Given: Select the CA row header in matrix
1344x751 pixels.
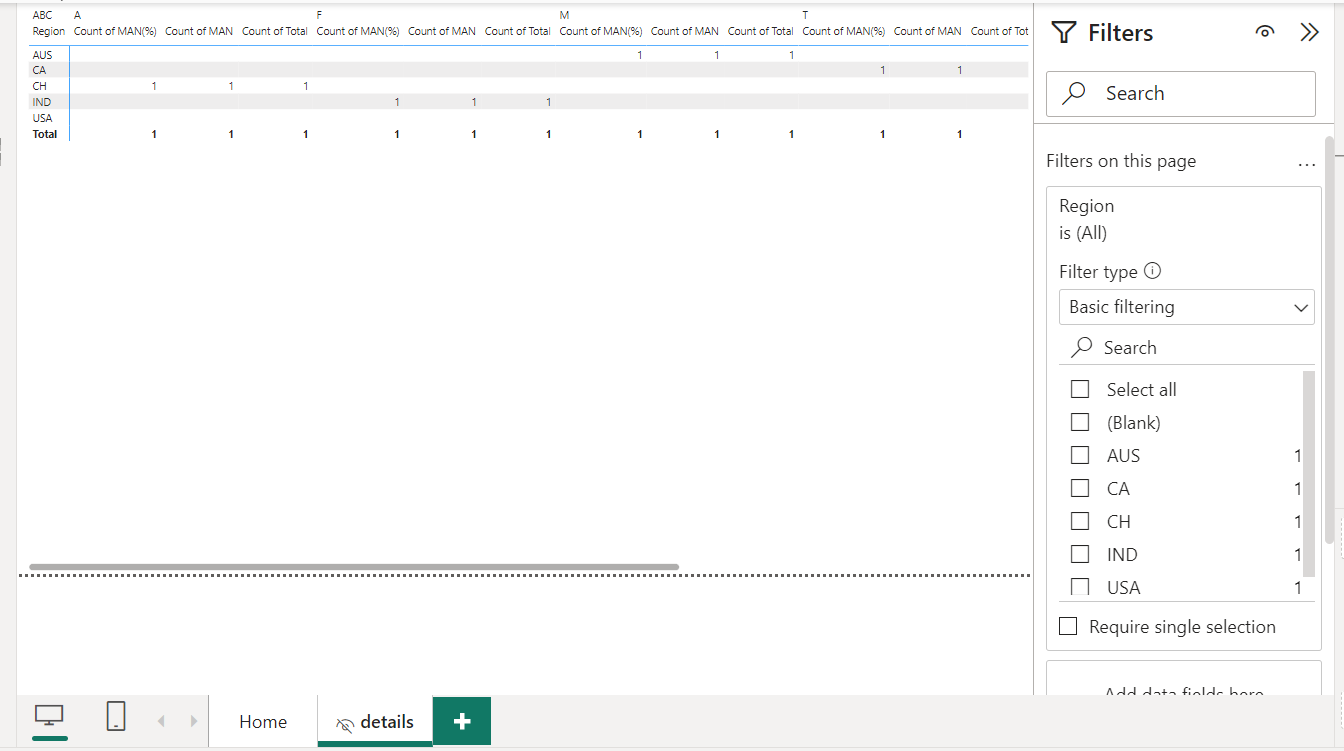Looking at the screenshot, I should click(39, 70).
